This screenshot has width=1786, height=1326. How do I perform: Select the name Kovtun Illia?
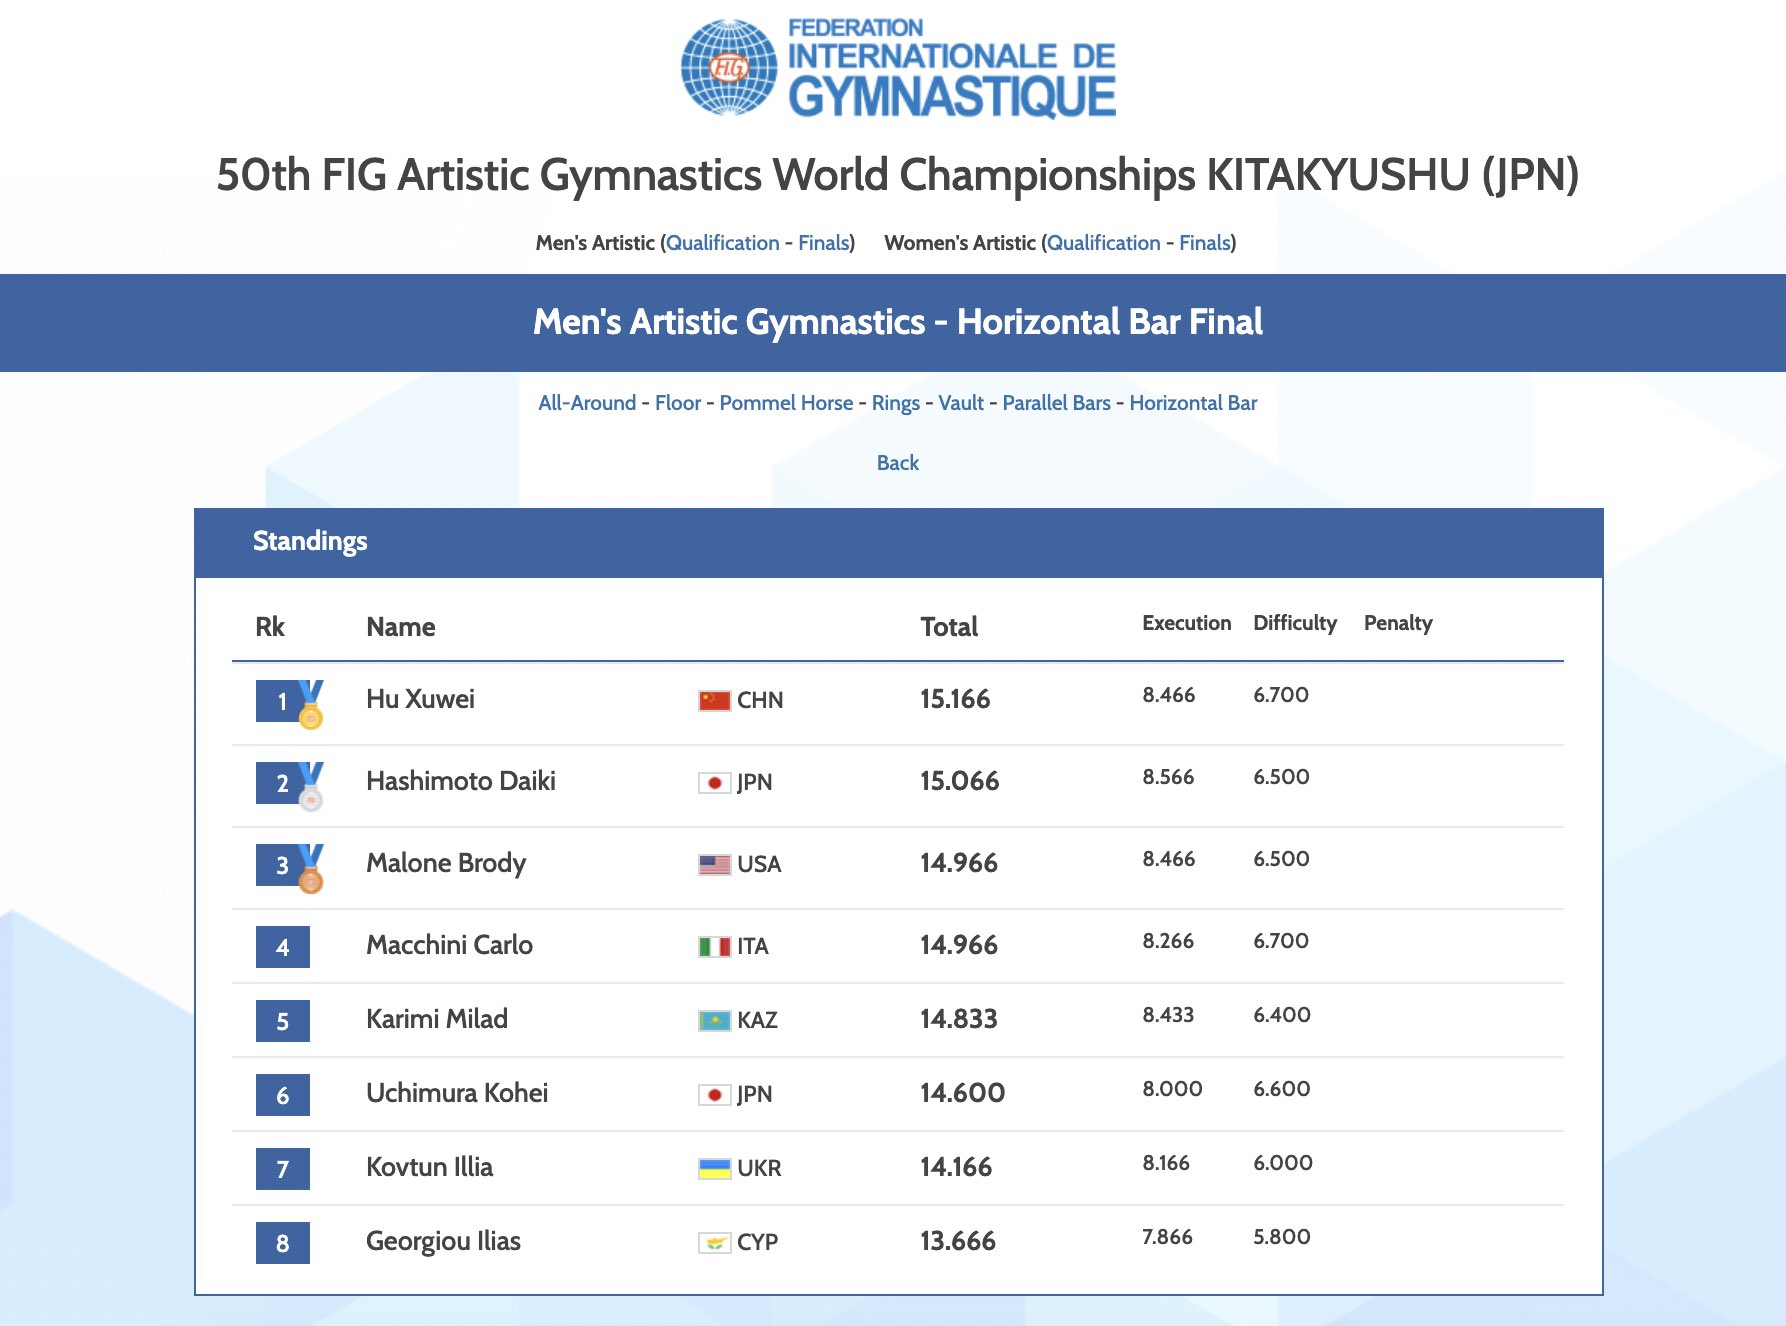point(430,1167)
